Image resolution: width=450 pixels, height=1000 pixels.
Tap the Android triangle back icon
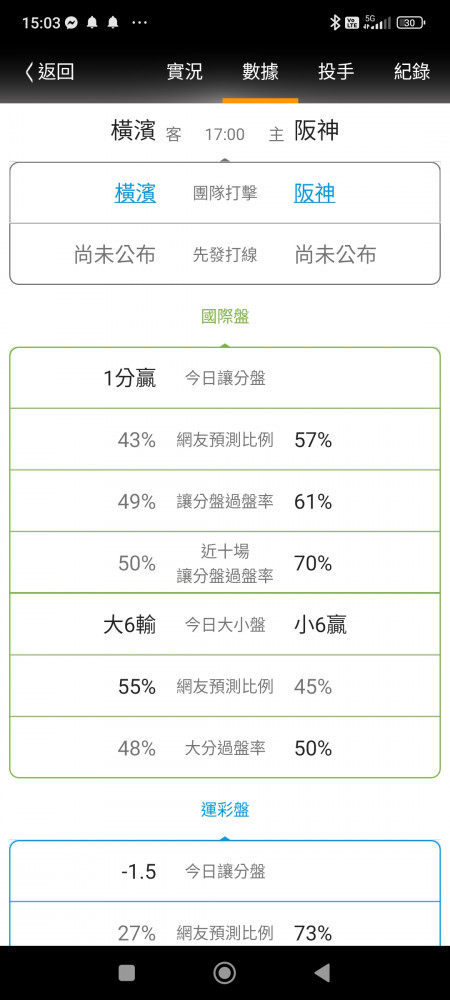point(322,973)
